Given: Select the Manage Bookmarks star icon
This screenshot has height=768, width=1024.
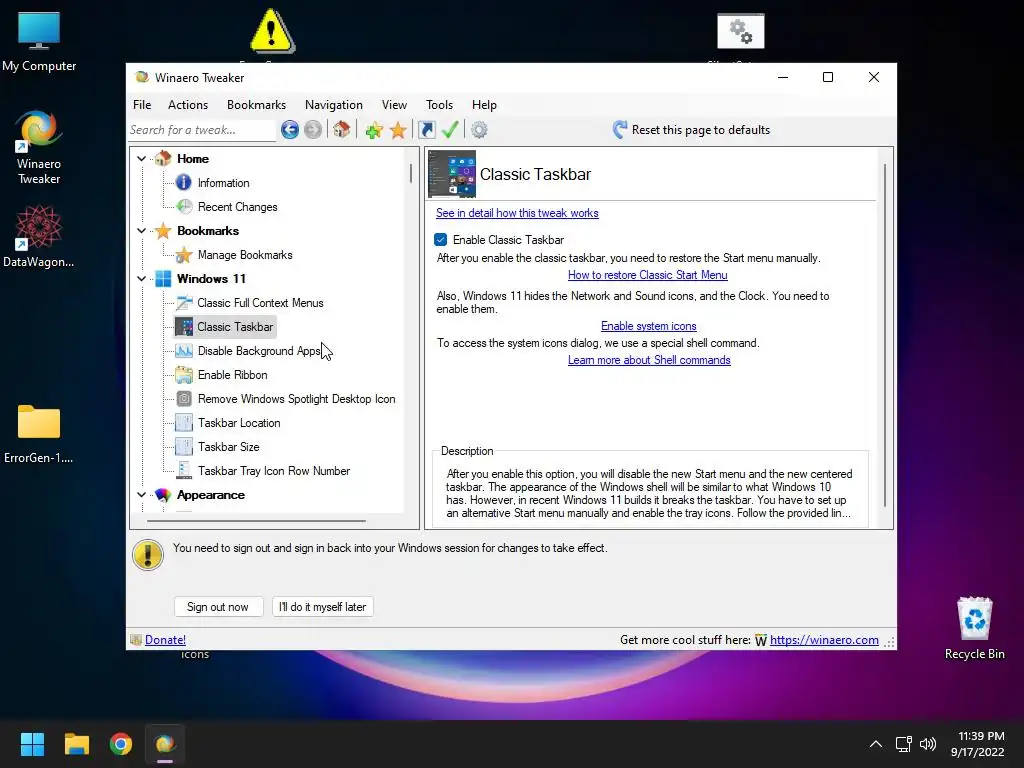Looking at the screenshot, I should (184, 255).
